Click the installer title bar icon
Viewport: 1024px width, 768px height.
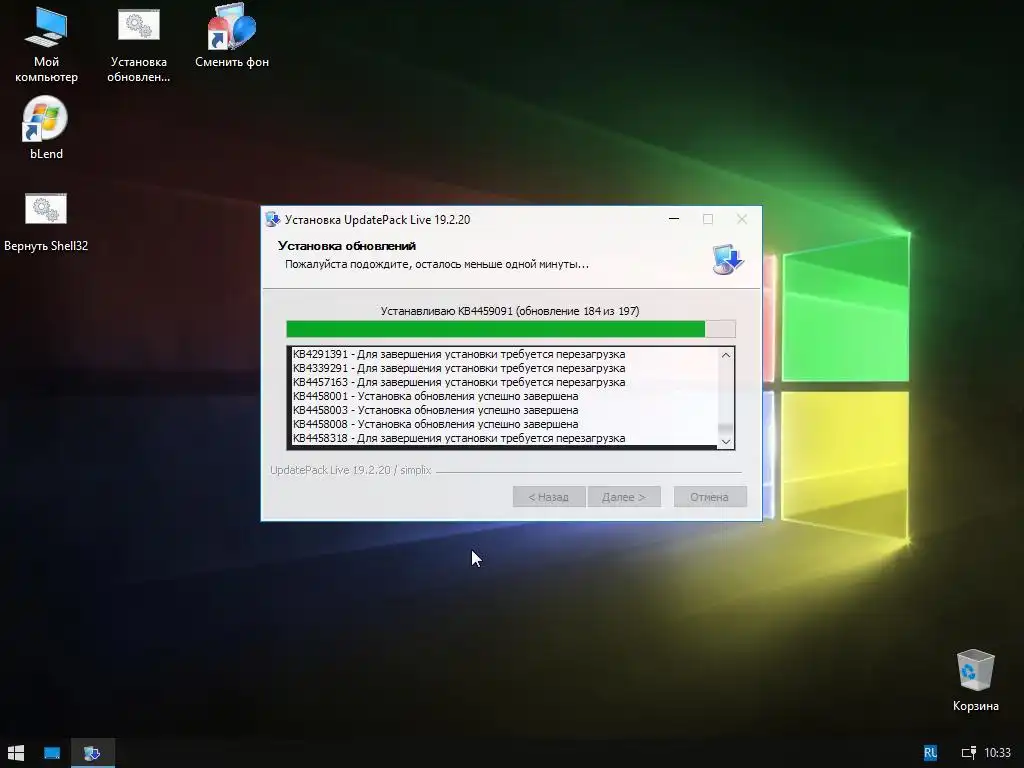click(272, 219)
